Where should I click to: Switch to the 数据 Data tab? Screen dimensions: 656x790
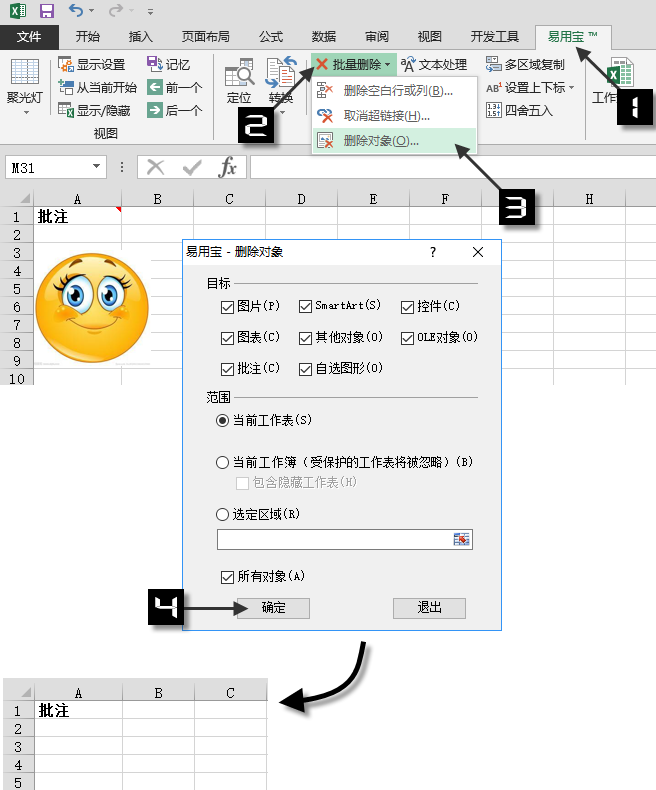coord(324,37)
